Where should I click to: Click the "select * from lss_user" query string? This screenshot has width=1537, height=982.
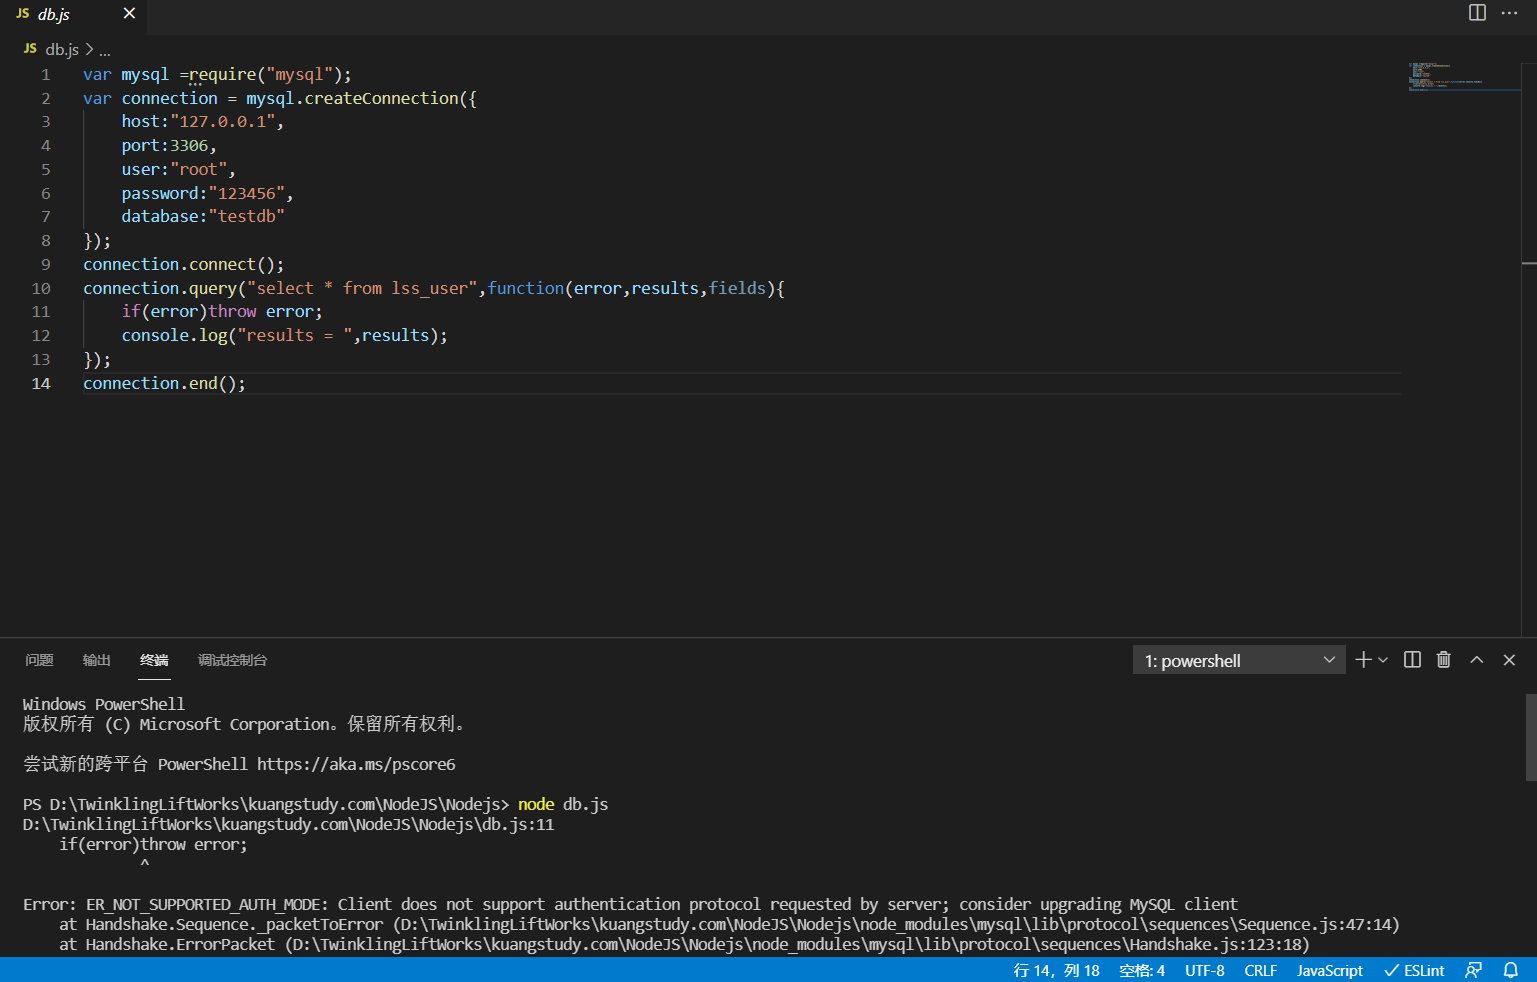coord(362,288)
